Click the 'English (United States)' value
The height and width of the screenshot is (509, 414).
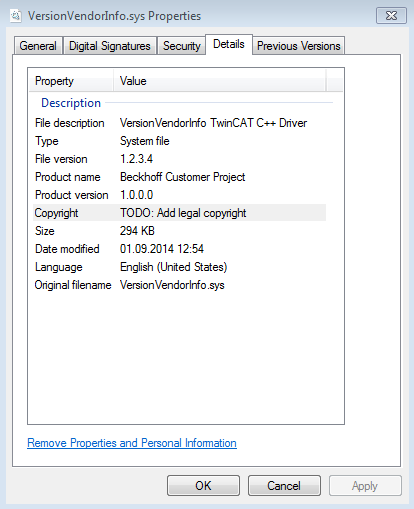point(173,267)
